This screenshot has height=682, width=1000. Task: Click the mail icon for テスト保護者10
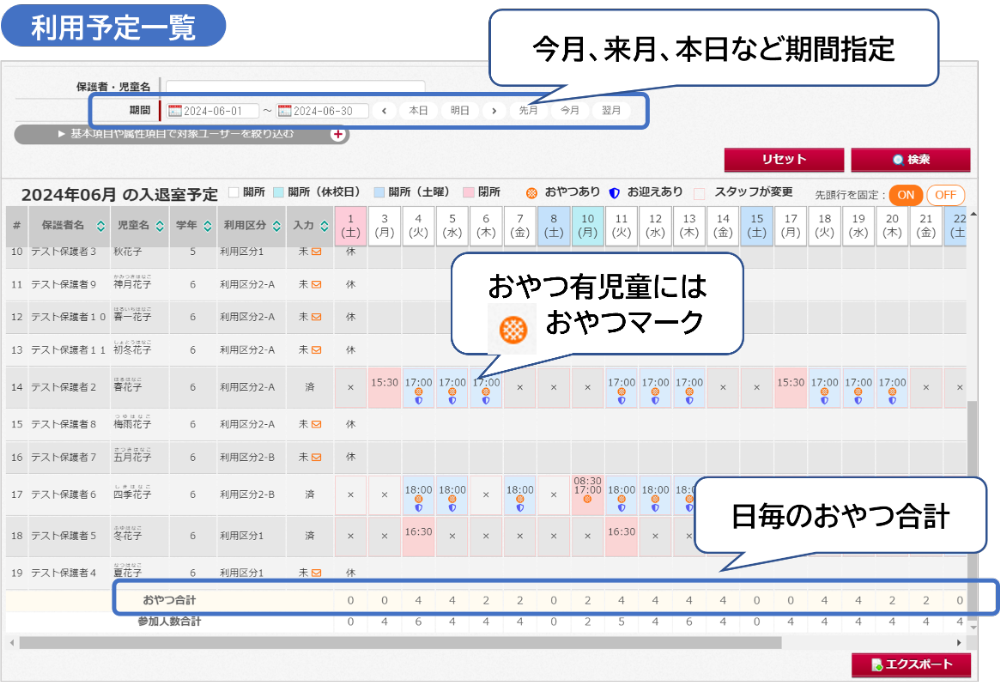[x=316, y=316]
